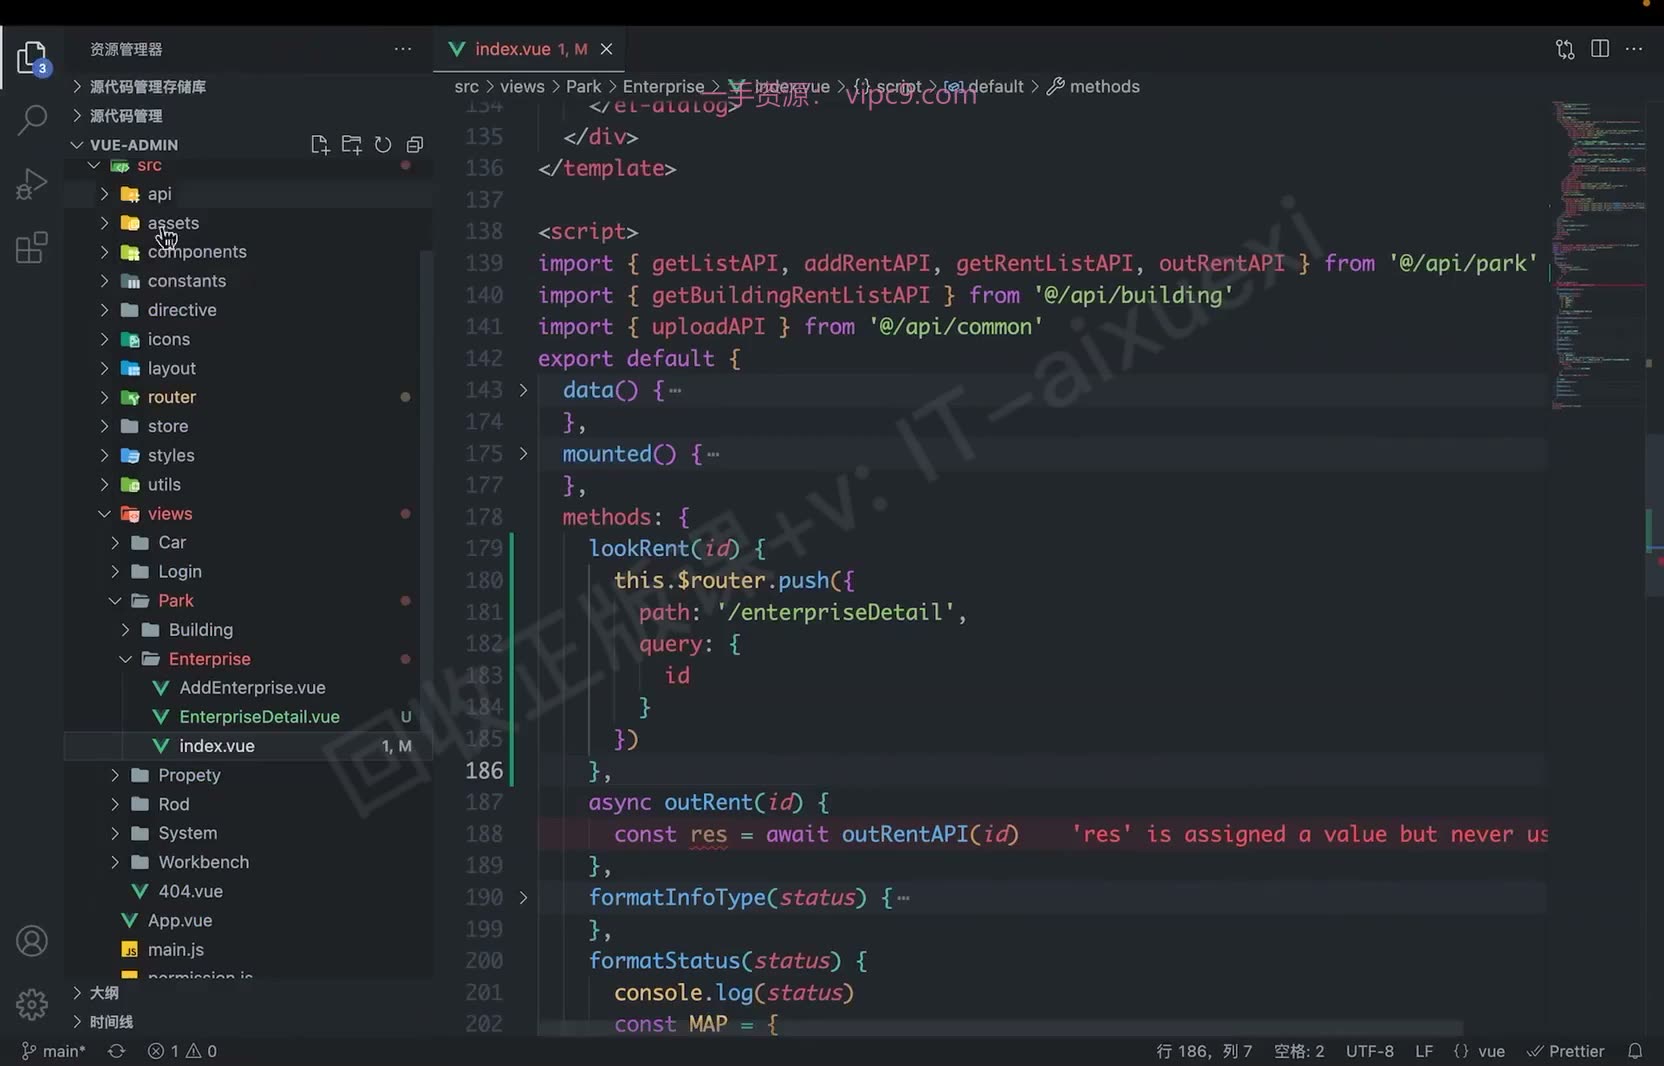This screenshot has width=1664, height=1066.
Task: Close the index.vue editor tab
Action: pyautogui.click(x=606, y=49)
